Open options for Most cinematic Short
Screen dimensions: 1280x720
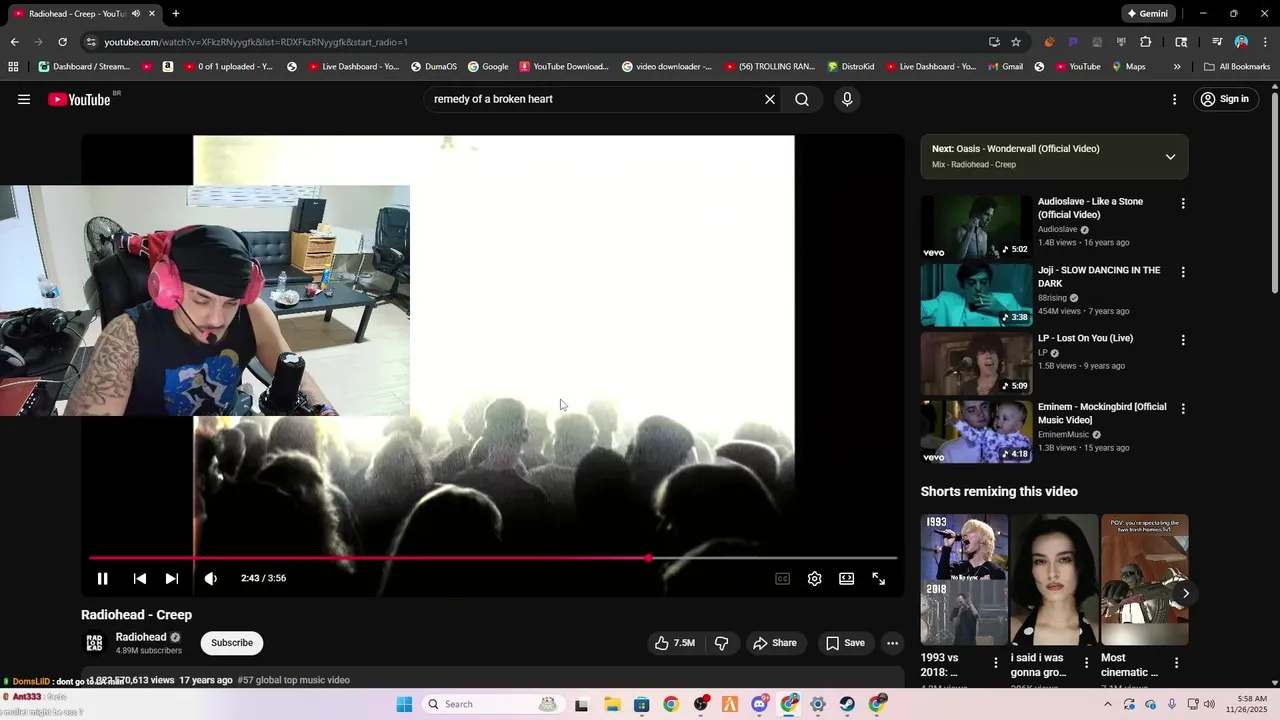click(x=1176, y=662)
